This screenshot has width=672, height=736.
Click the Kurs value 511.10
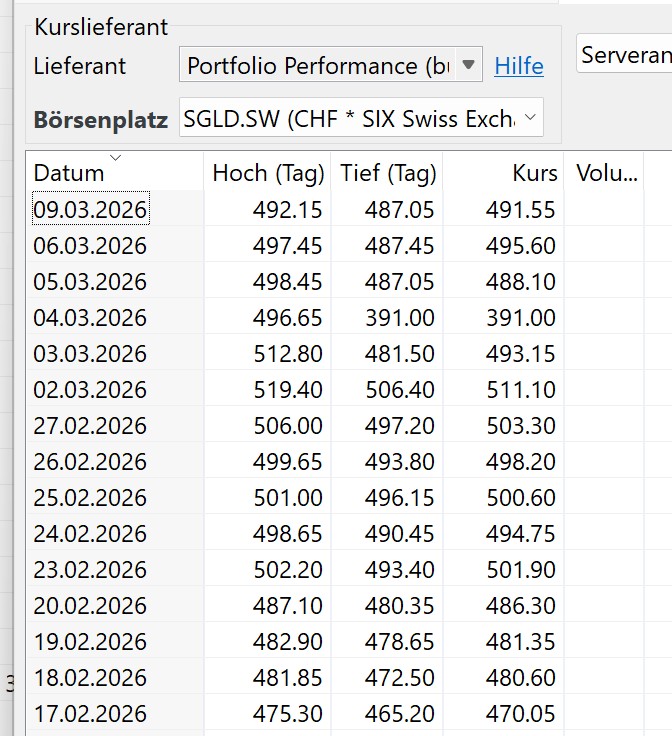click(521, 390)
